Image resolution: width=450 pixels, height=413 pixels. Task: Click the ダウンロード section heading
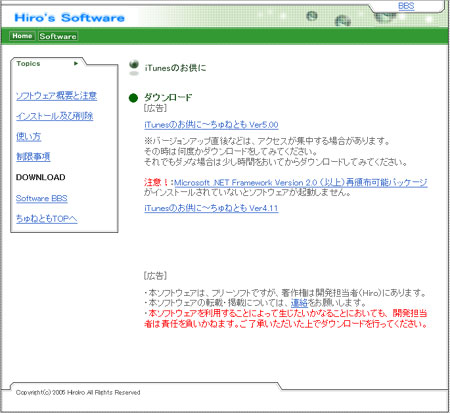pos(168,97)
